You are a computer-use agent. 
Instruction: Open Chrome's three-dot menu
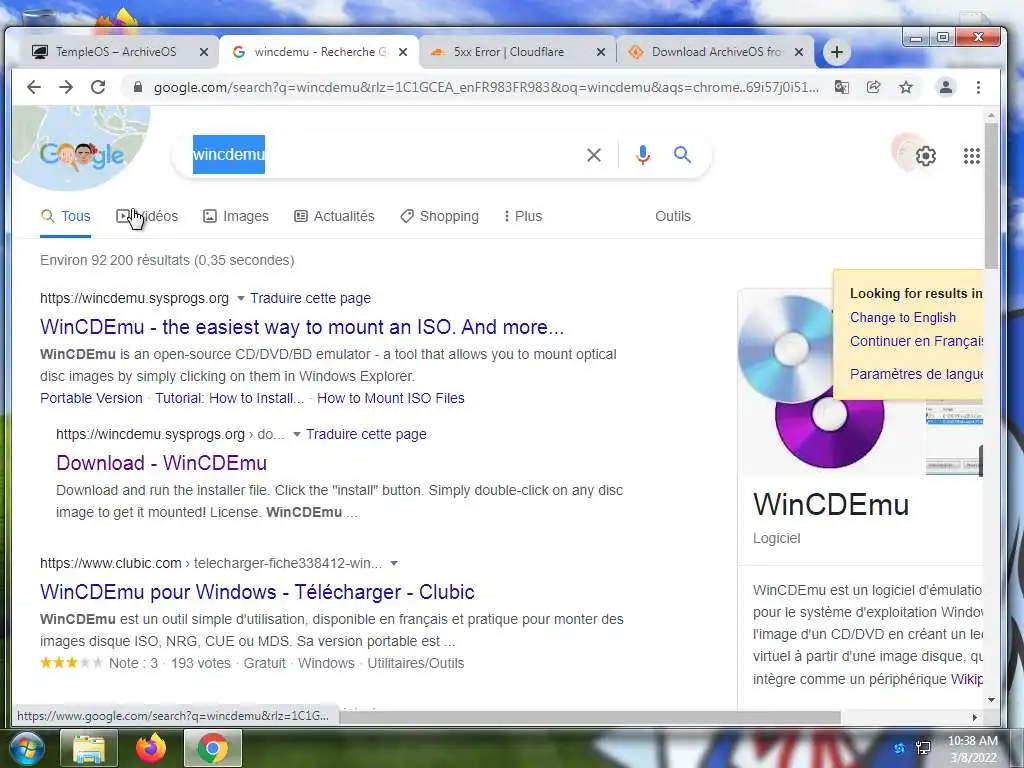(x=978, y=87)
